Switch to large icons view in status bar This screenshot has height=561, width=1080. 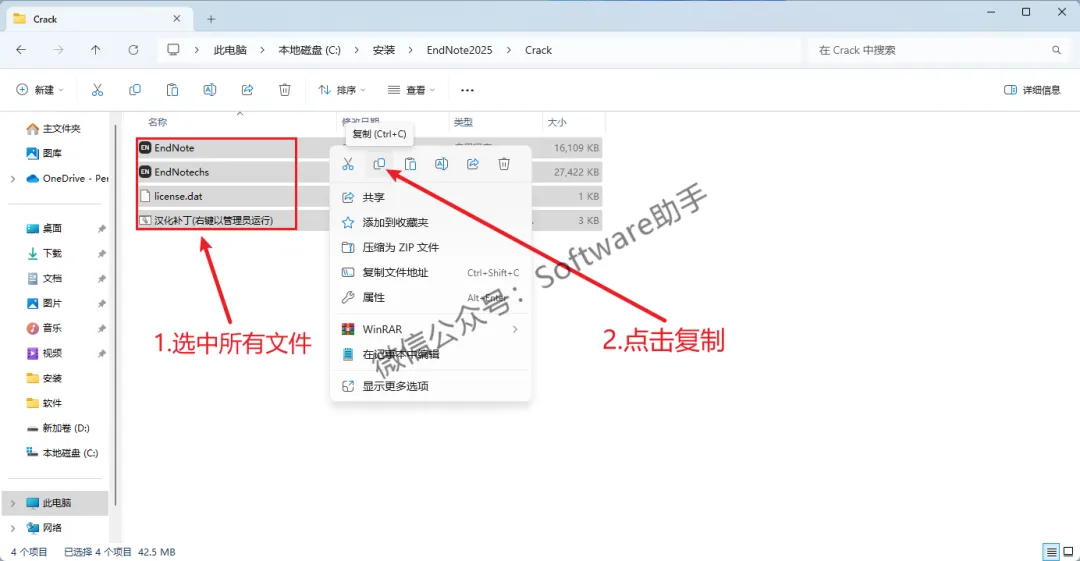click(x=1068, y=551)
